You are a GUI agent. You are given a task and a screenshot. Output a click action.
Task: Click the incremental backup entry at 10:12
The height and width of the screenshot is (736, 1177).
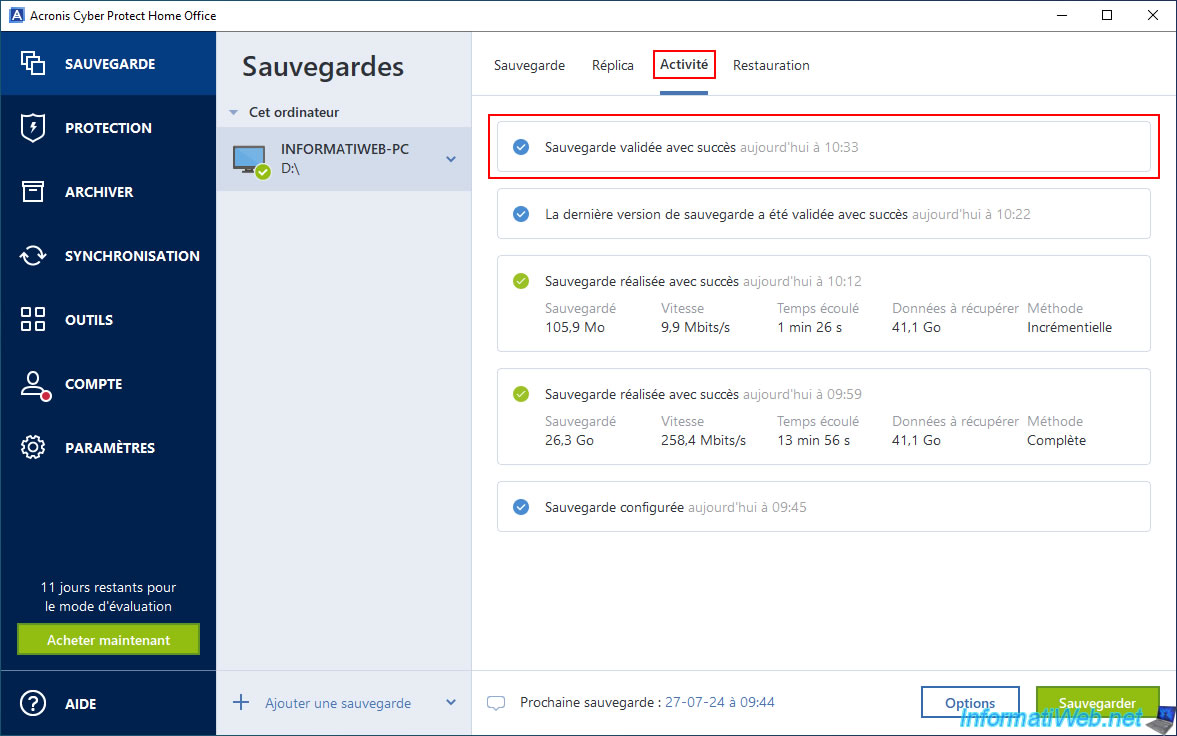(823, 304)
